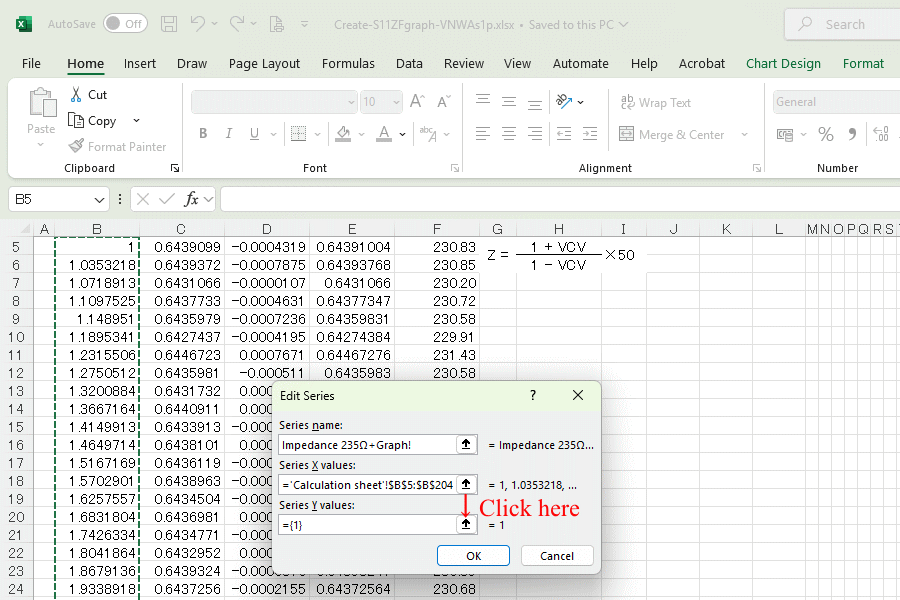Toggle Align Right

click(x=534, y=134)
